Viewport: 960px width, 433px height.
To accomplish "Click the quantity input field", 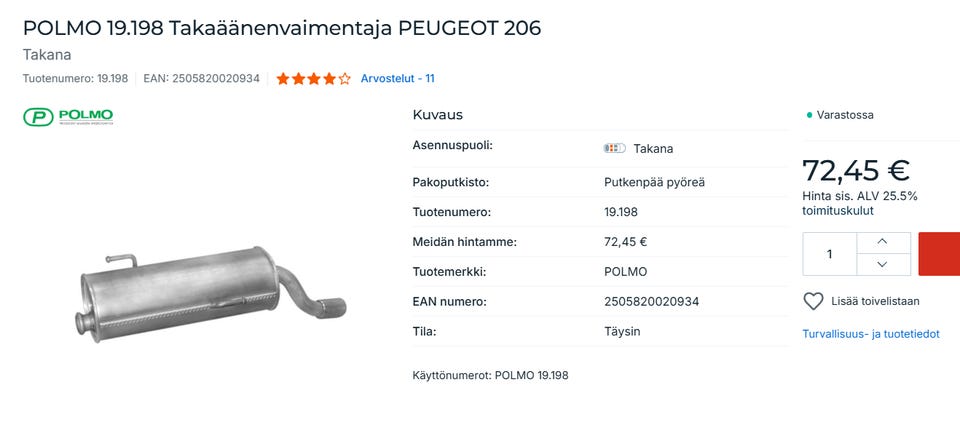I will click(829, 254).
